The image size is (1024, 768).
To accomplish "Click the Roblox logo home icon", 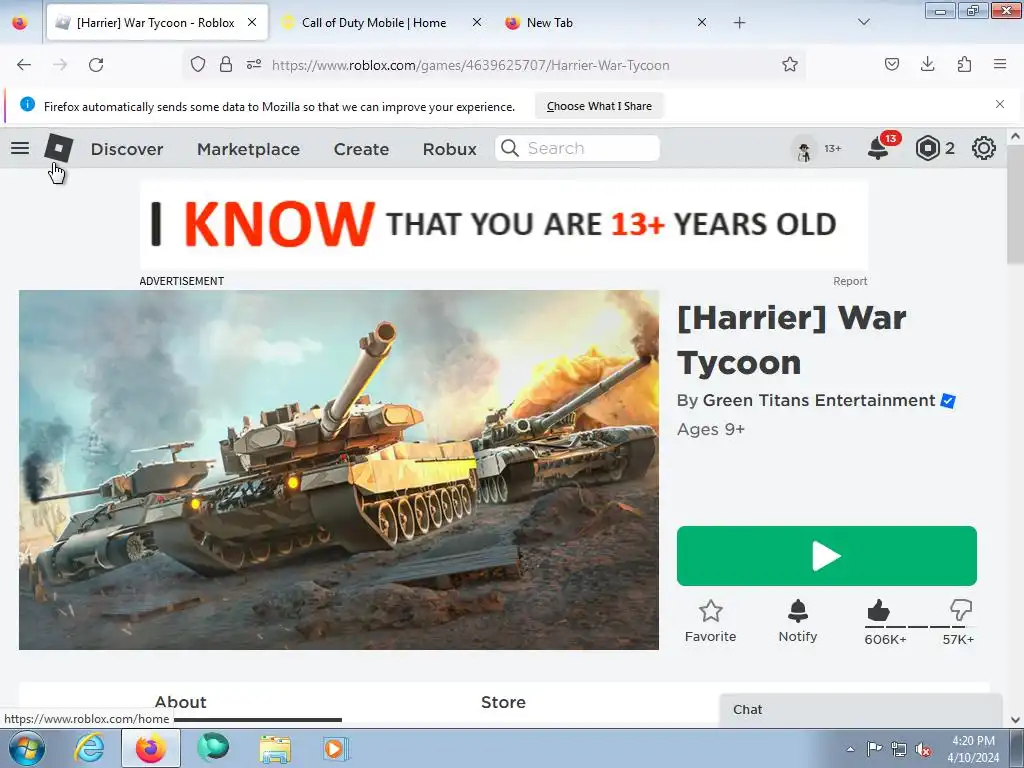I will pyautogui.click(x=59, y=148).
